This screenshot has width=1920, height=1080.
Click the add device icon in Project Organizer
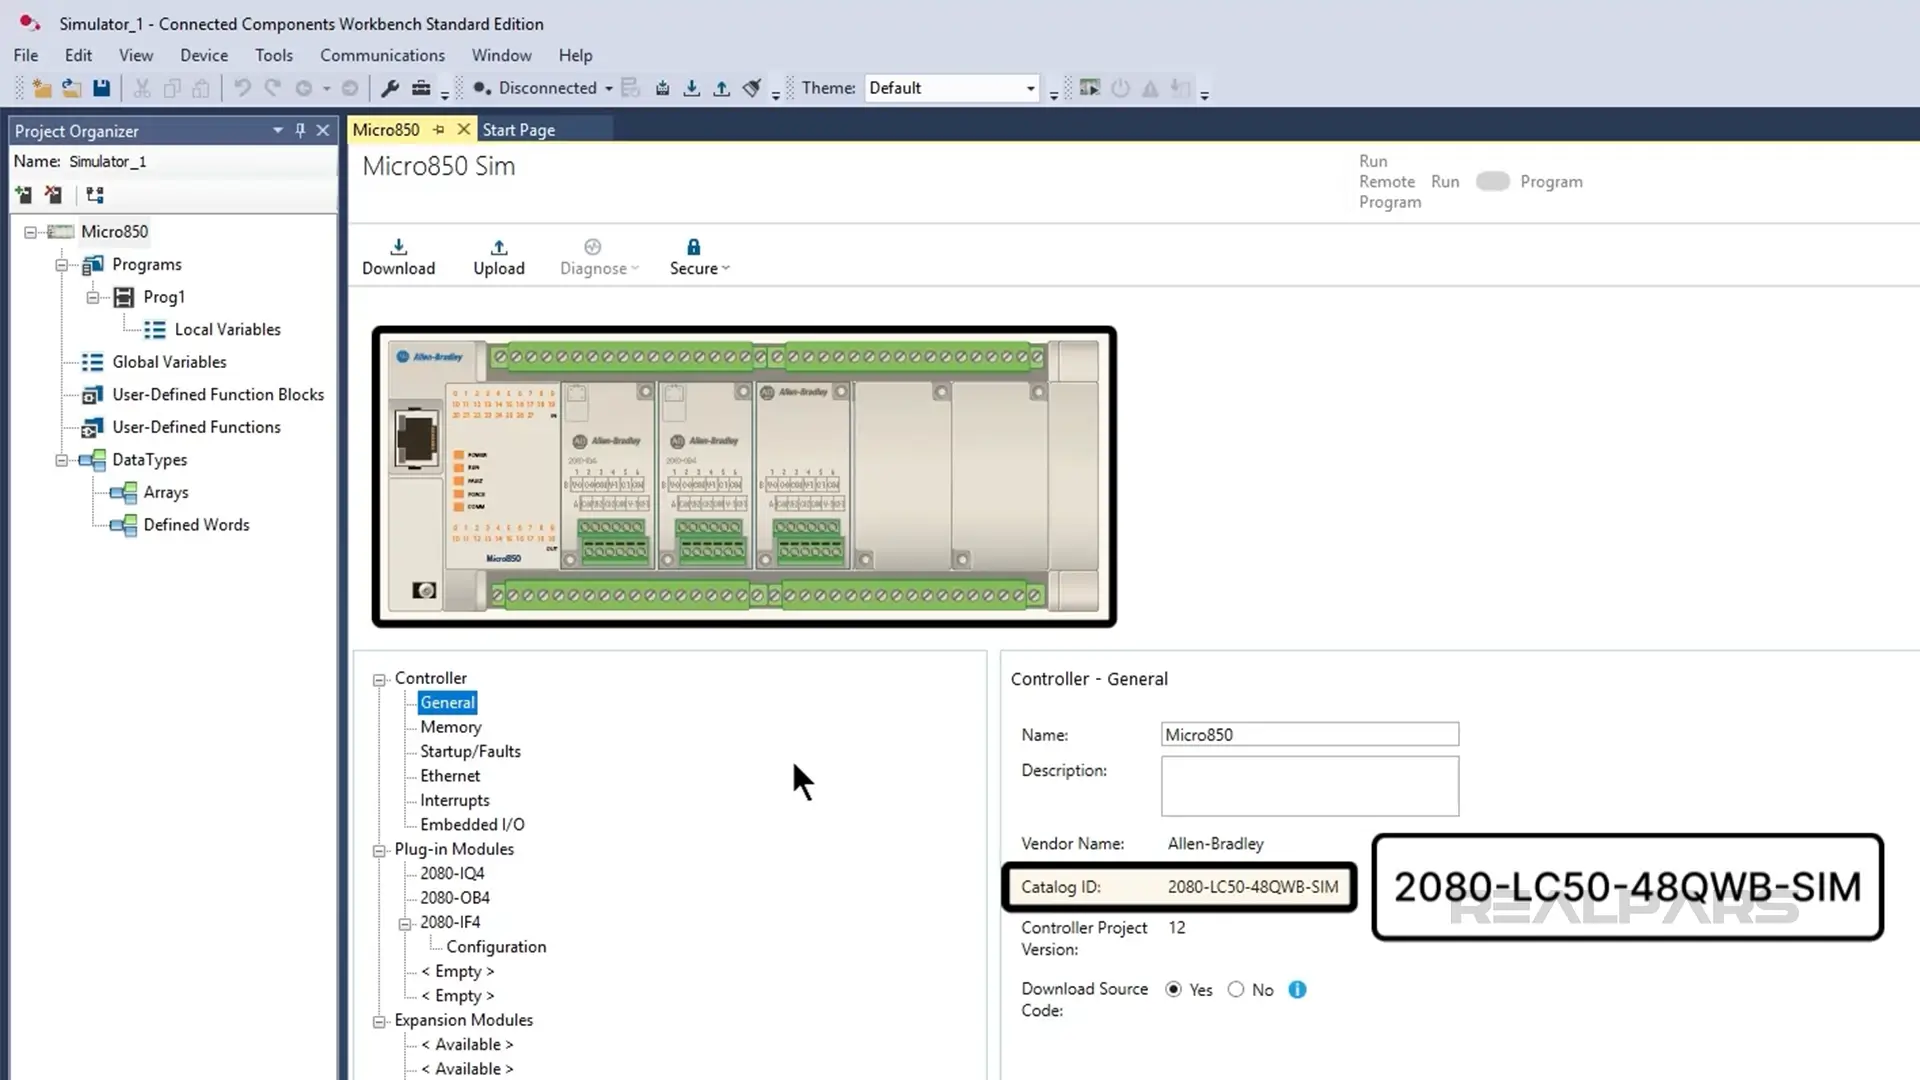pyautogui.click(x=23, y=195)
